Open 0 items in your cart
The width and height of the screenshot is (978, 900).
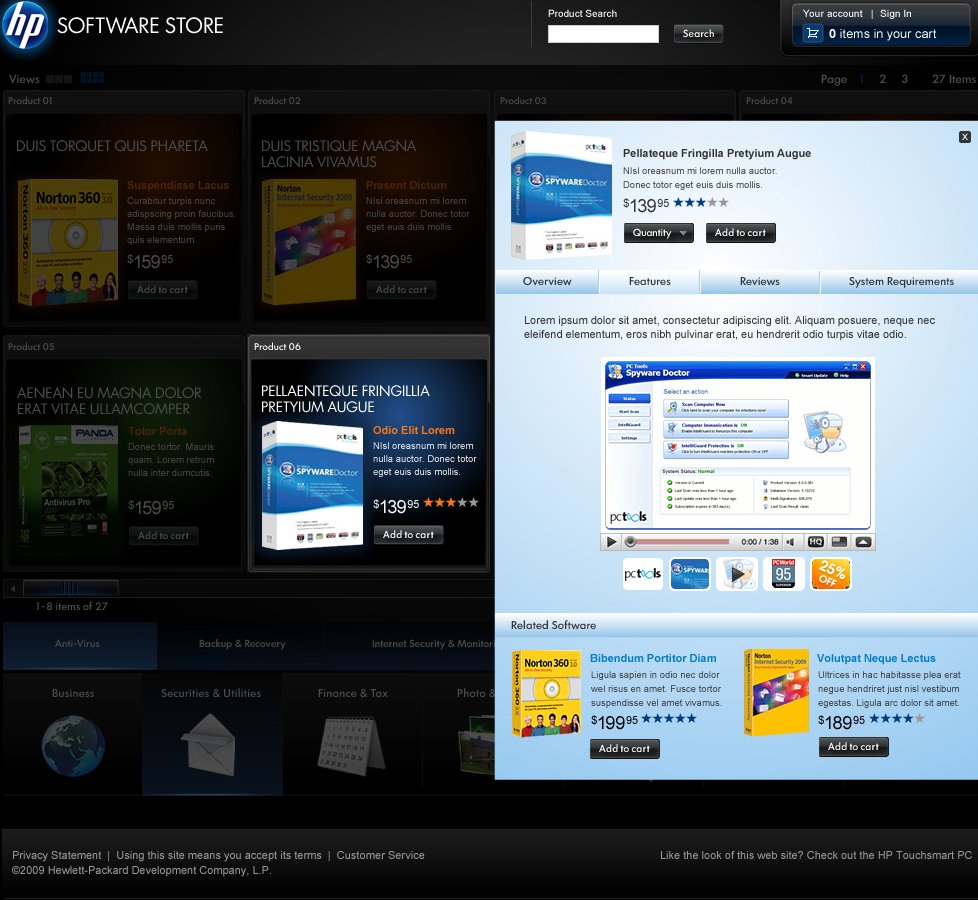882,34
